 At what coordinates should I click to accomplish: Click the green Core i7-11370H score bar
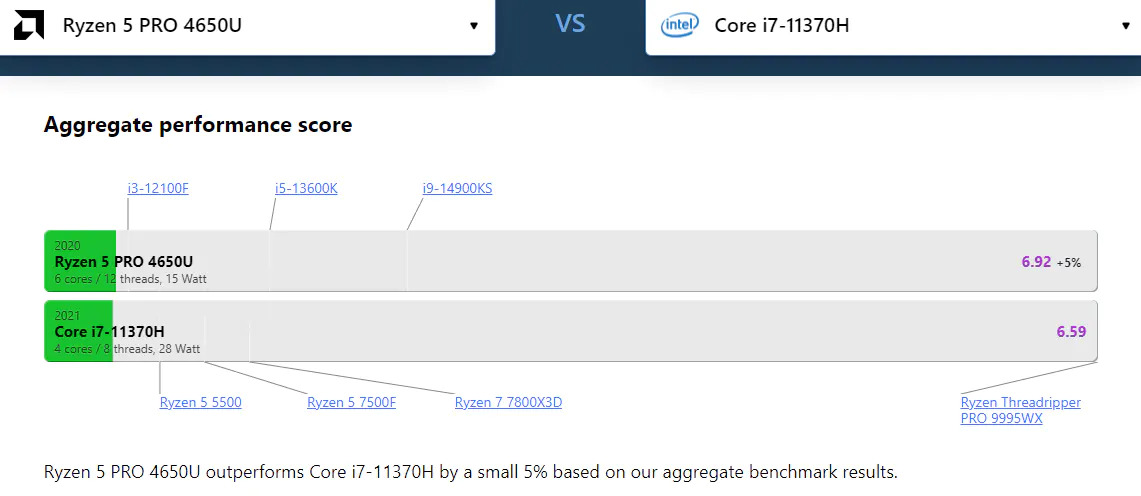(x=79, y=331)
